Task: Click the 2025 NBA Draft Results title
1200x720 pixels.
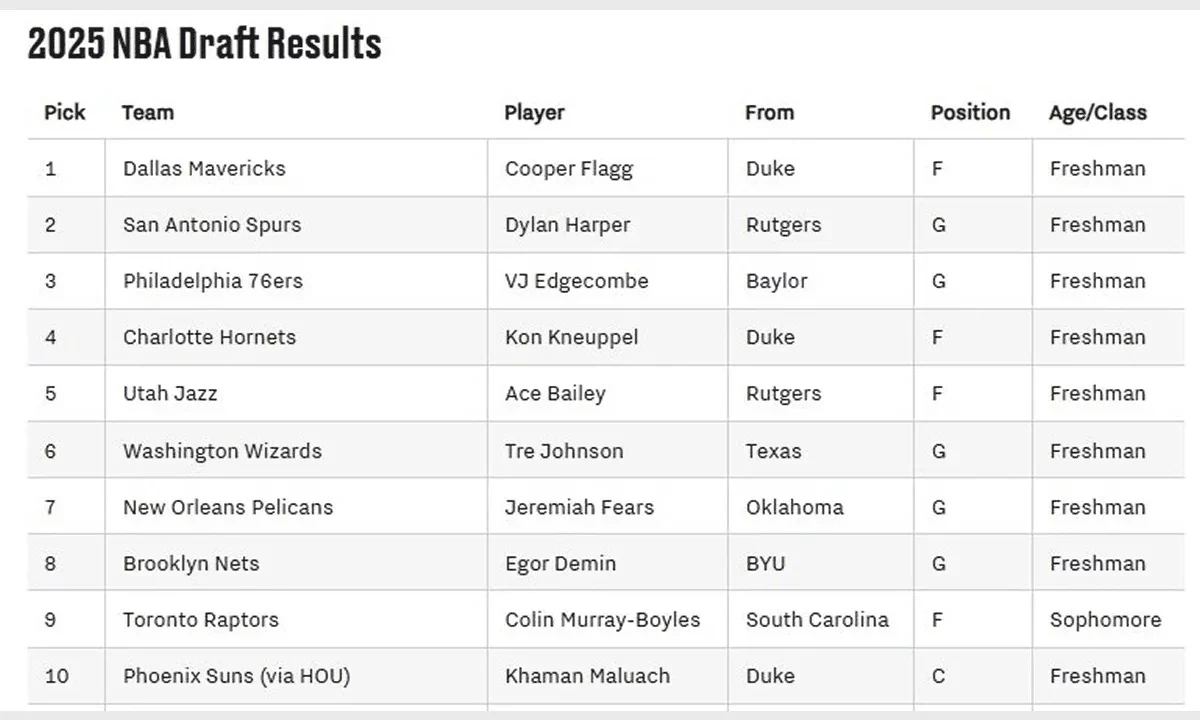Action: (205, 44)
